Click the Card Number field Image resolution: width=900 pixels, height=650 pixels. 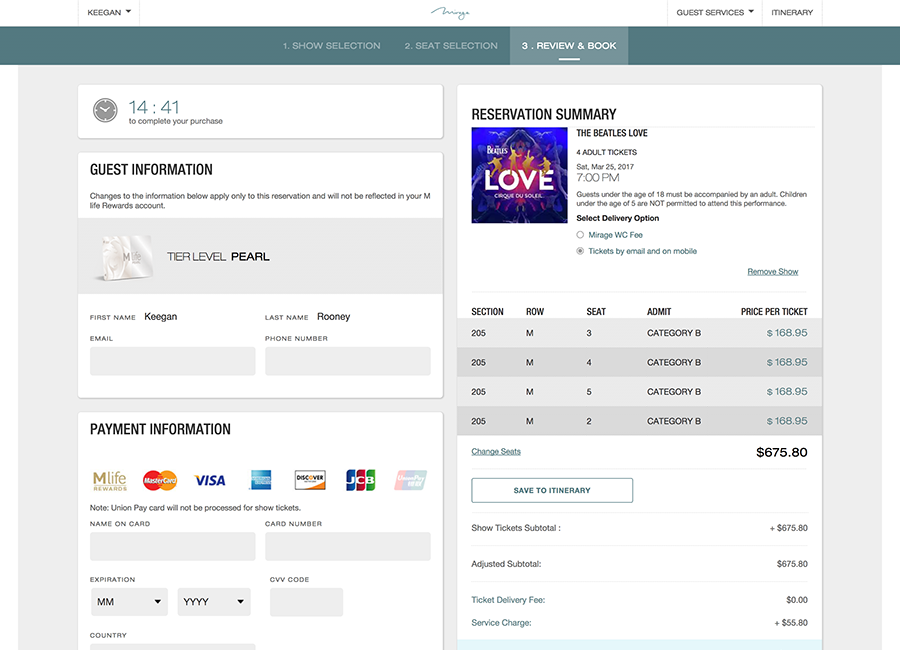coord(348,546)
